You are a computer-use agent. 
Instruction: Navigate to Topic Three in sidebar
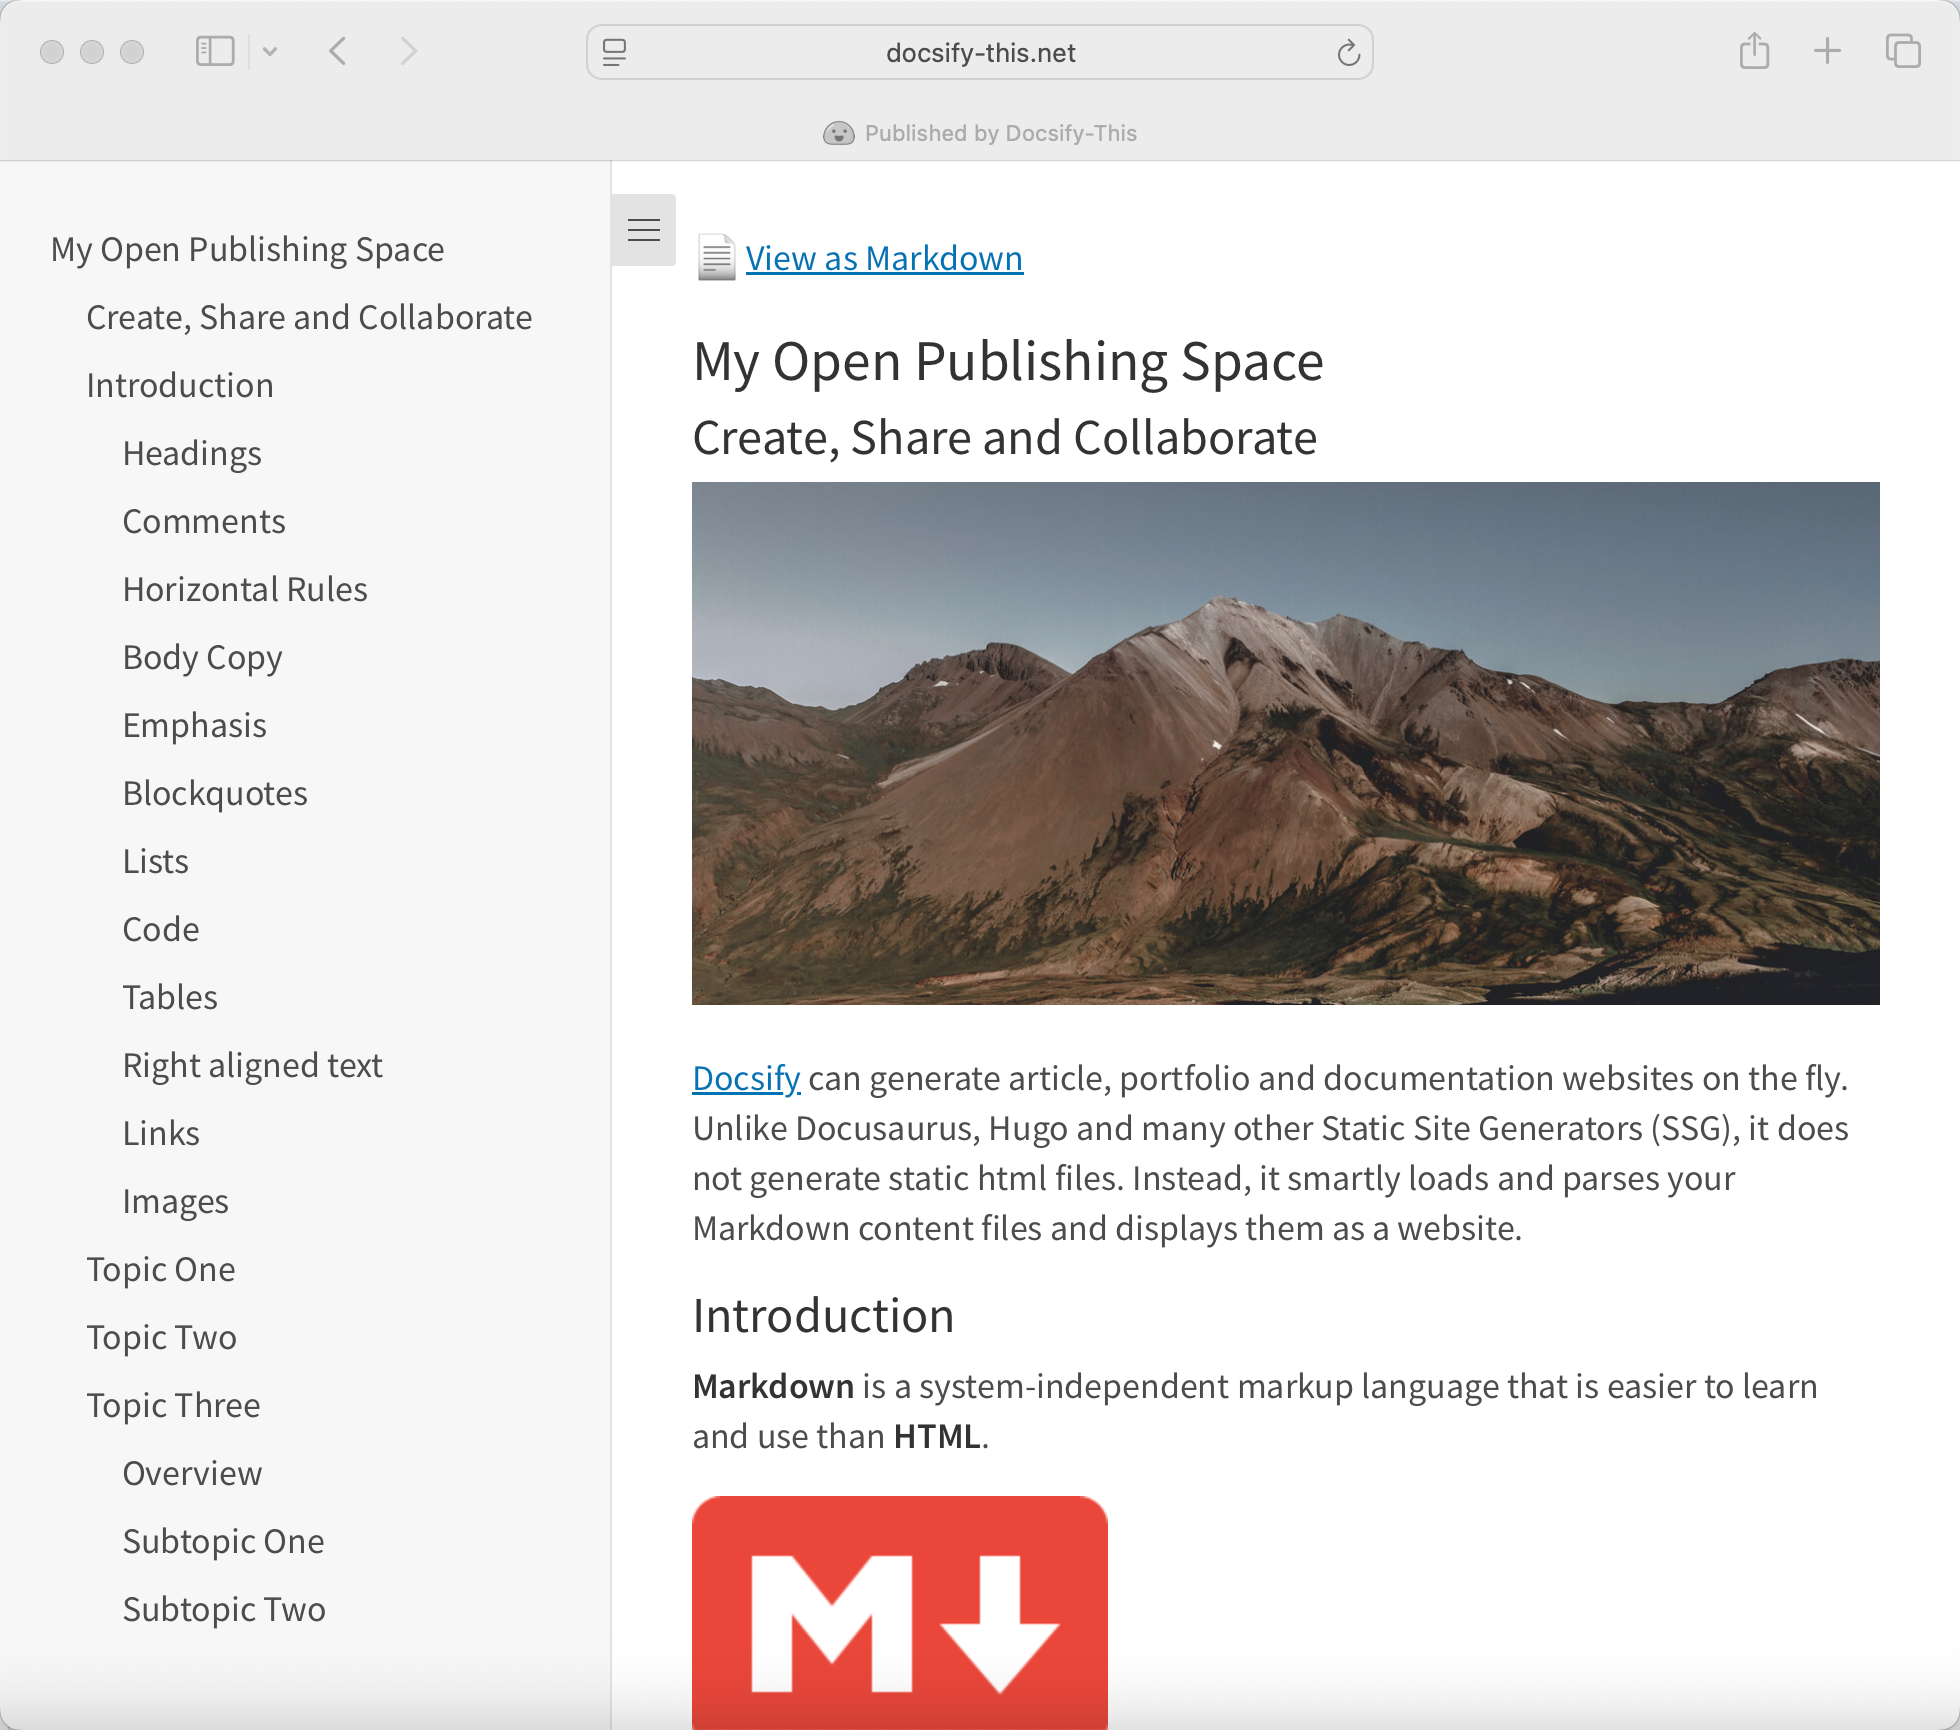pos(174,1405)
